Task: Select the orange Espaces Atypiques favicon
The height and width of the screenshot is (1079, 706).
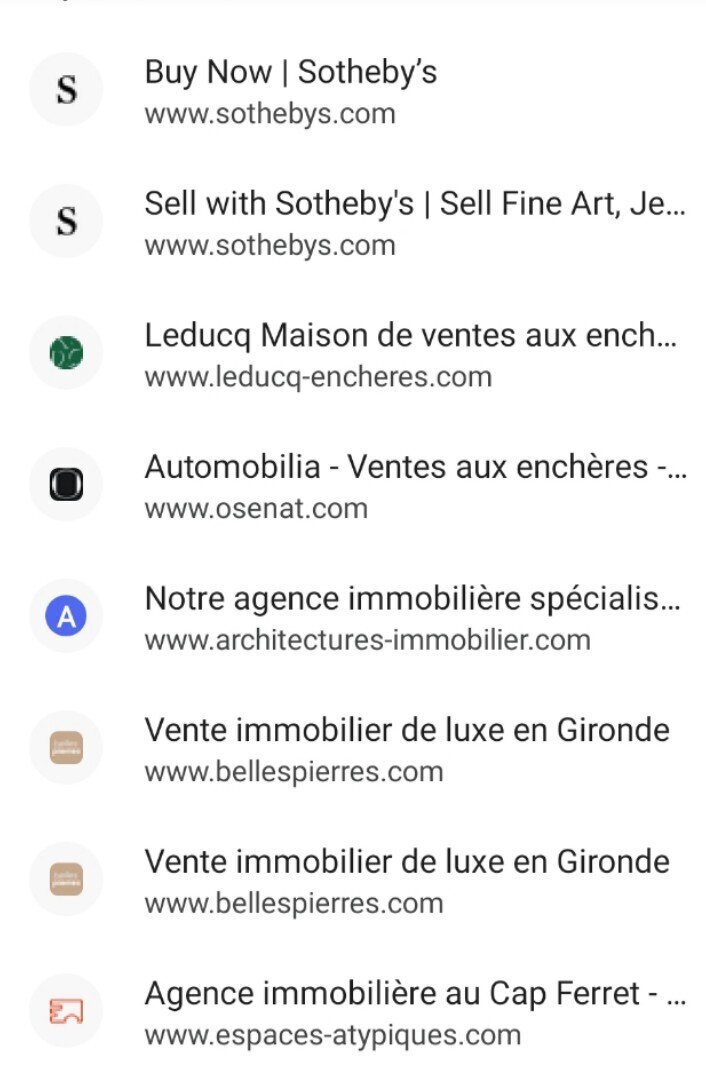Action: (66, 1010)
